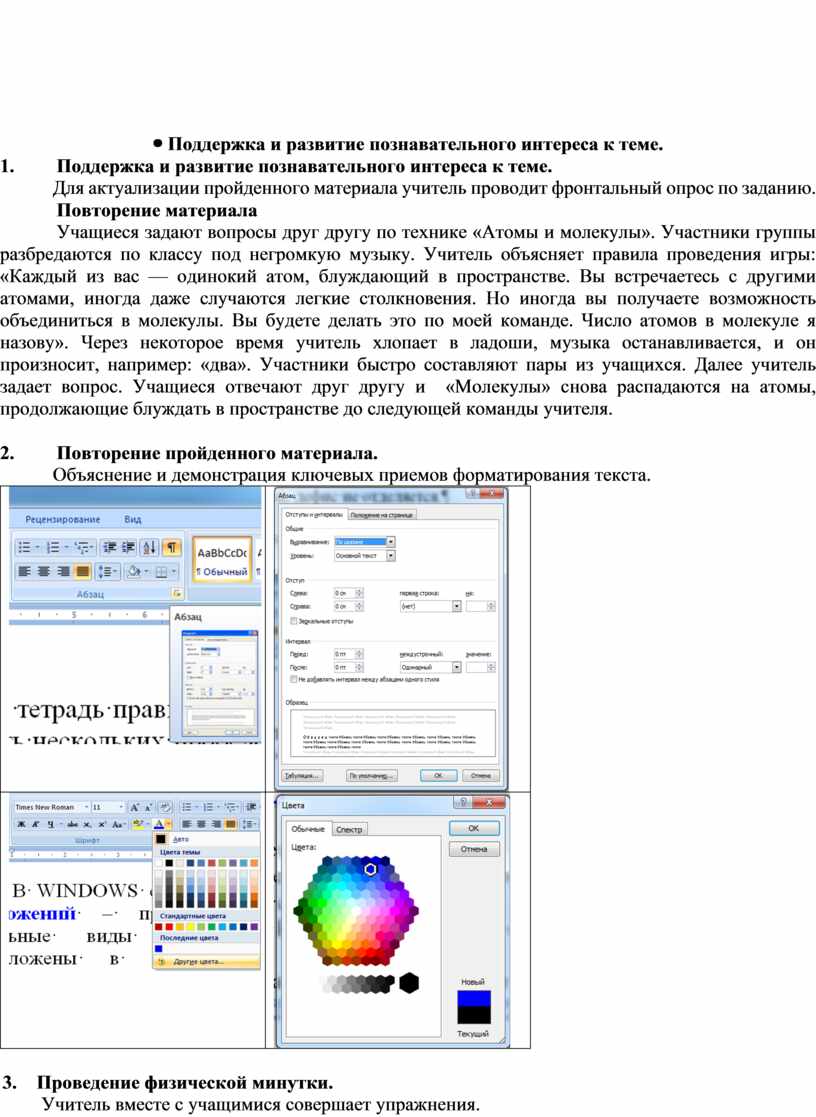
Task: Open the font size 11 dropdown
Action: (121, 807)
